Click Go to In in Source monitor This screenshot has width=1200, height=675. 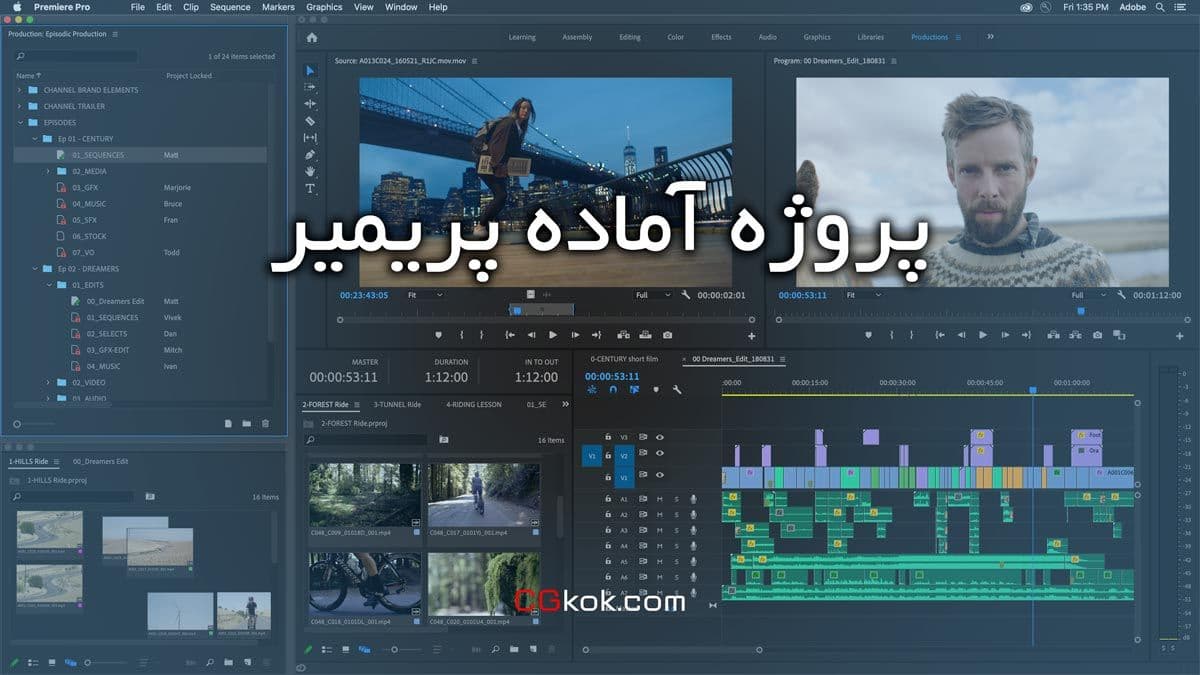[x=510, y=335]
